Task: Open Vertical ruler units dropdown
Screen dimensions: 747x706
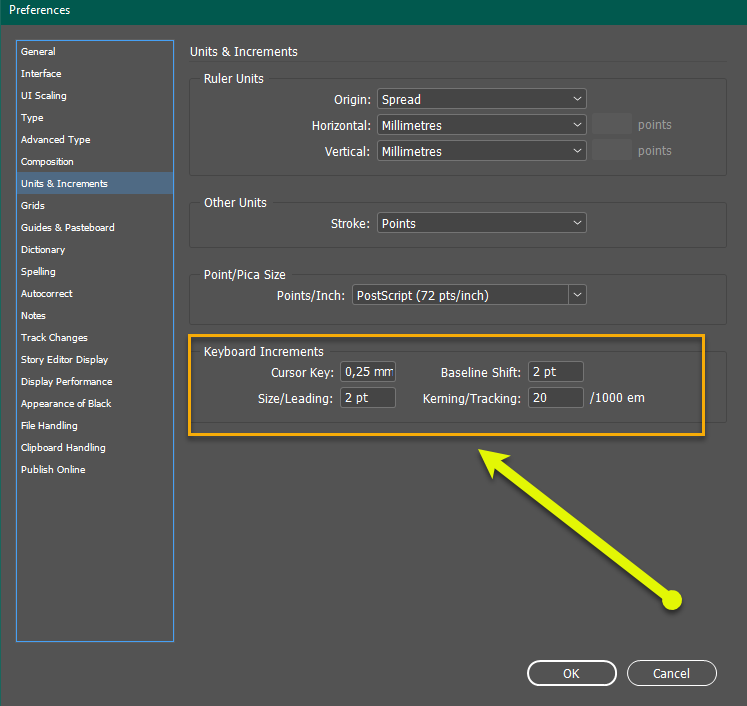Action: pyautogui.click(x=482, y=151)
